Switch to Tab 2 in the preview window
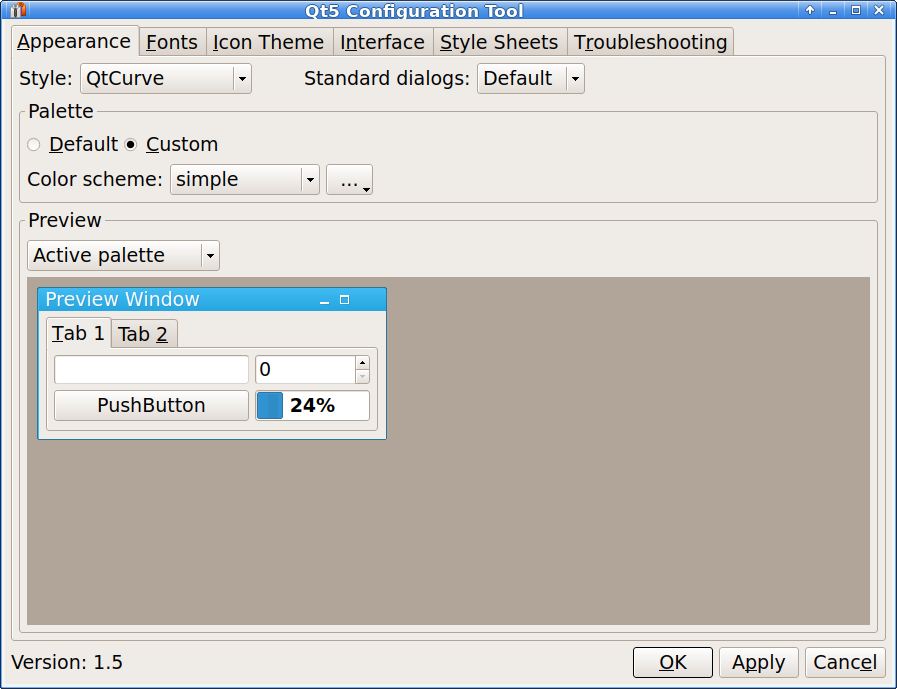Screen dimensions: 897x689 coord(142,333)
